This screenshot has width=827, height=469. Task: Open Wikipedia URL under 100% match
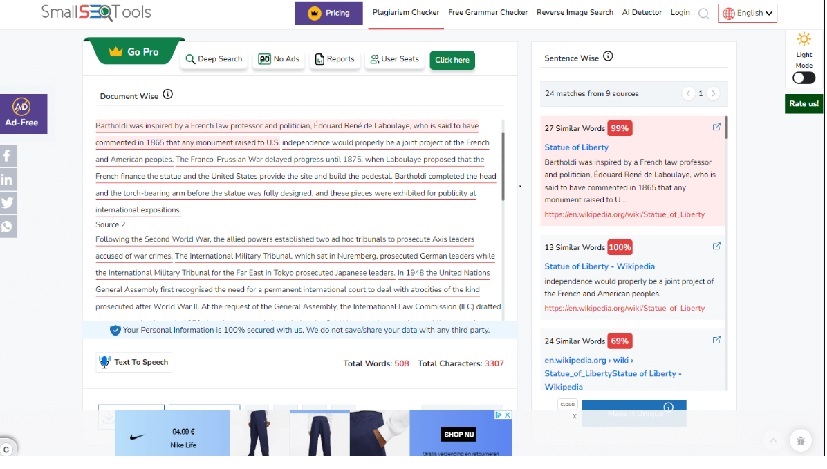[624, 308]
